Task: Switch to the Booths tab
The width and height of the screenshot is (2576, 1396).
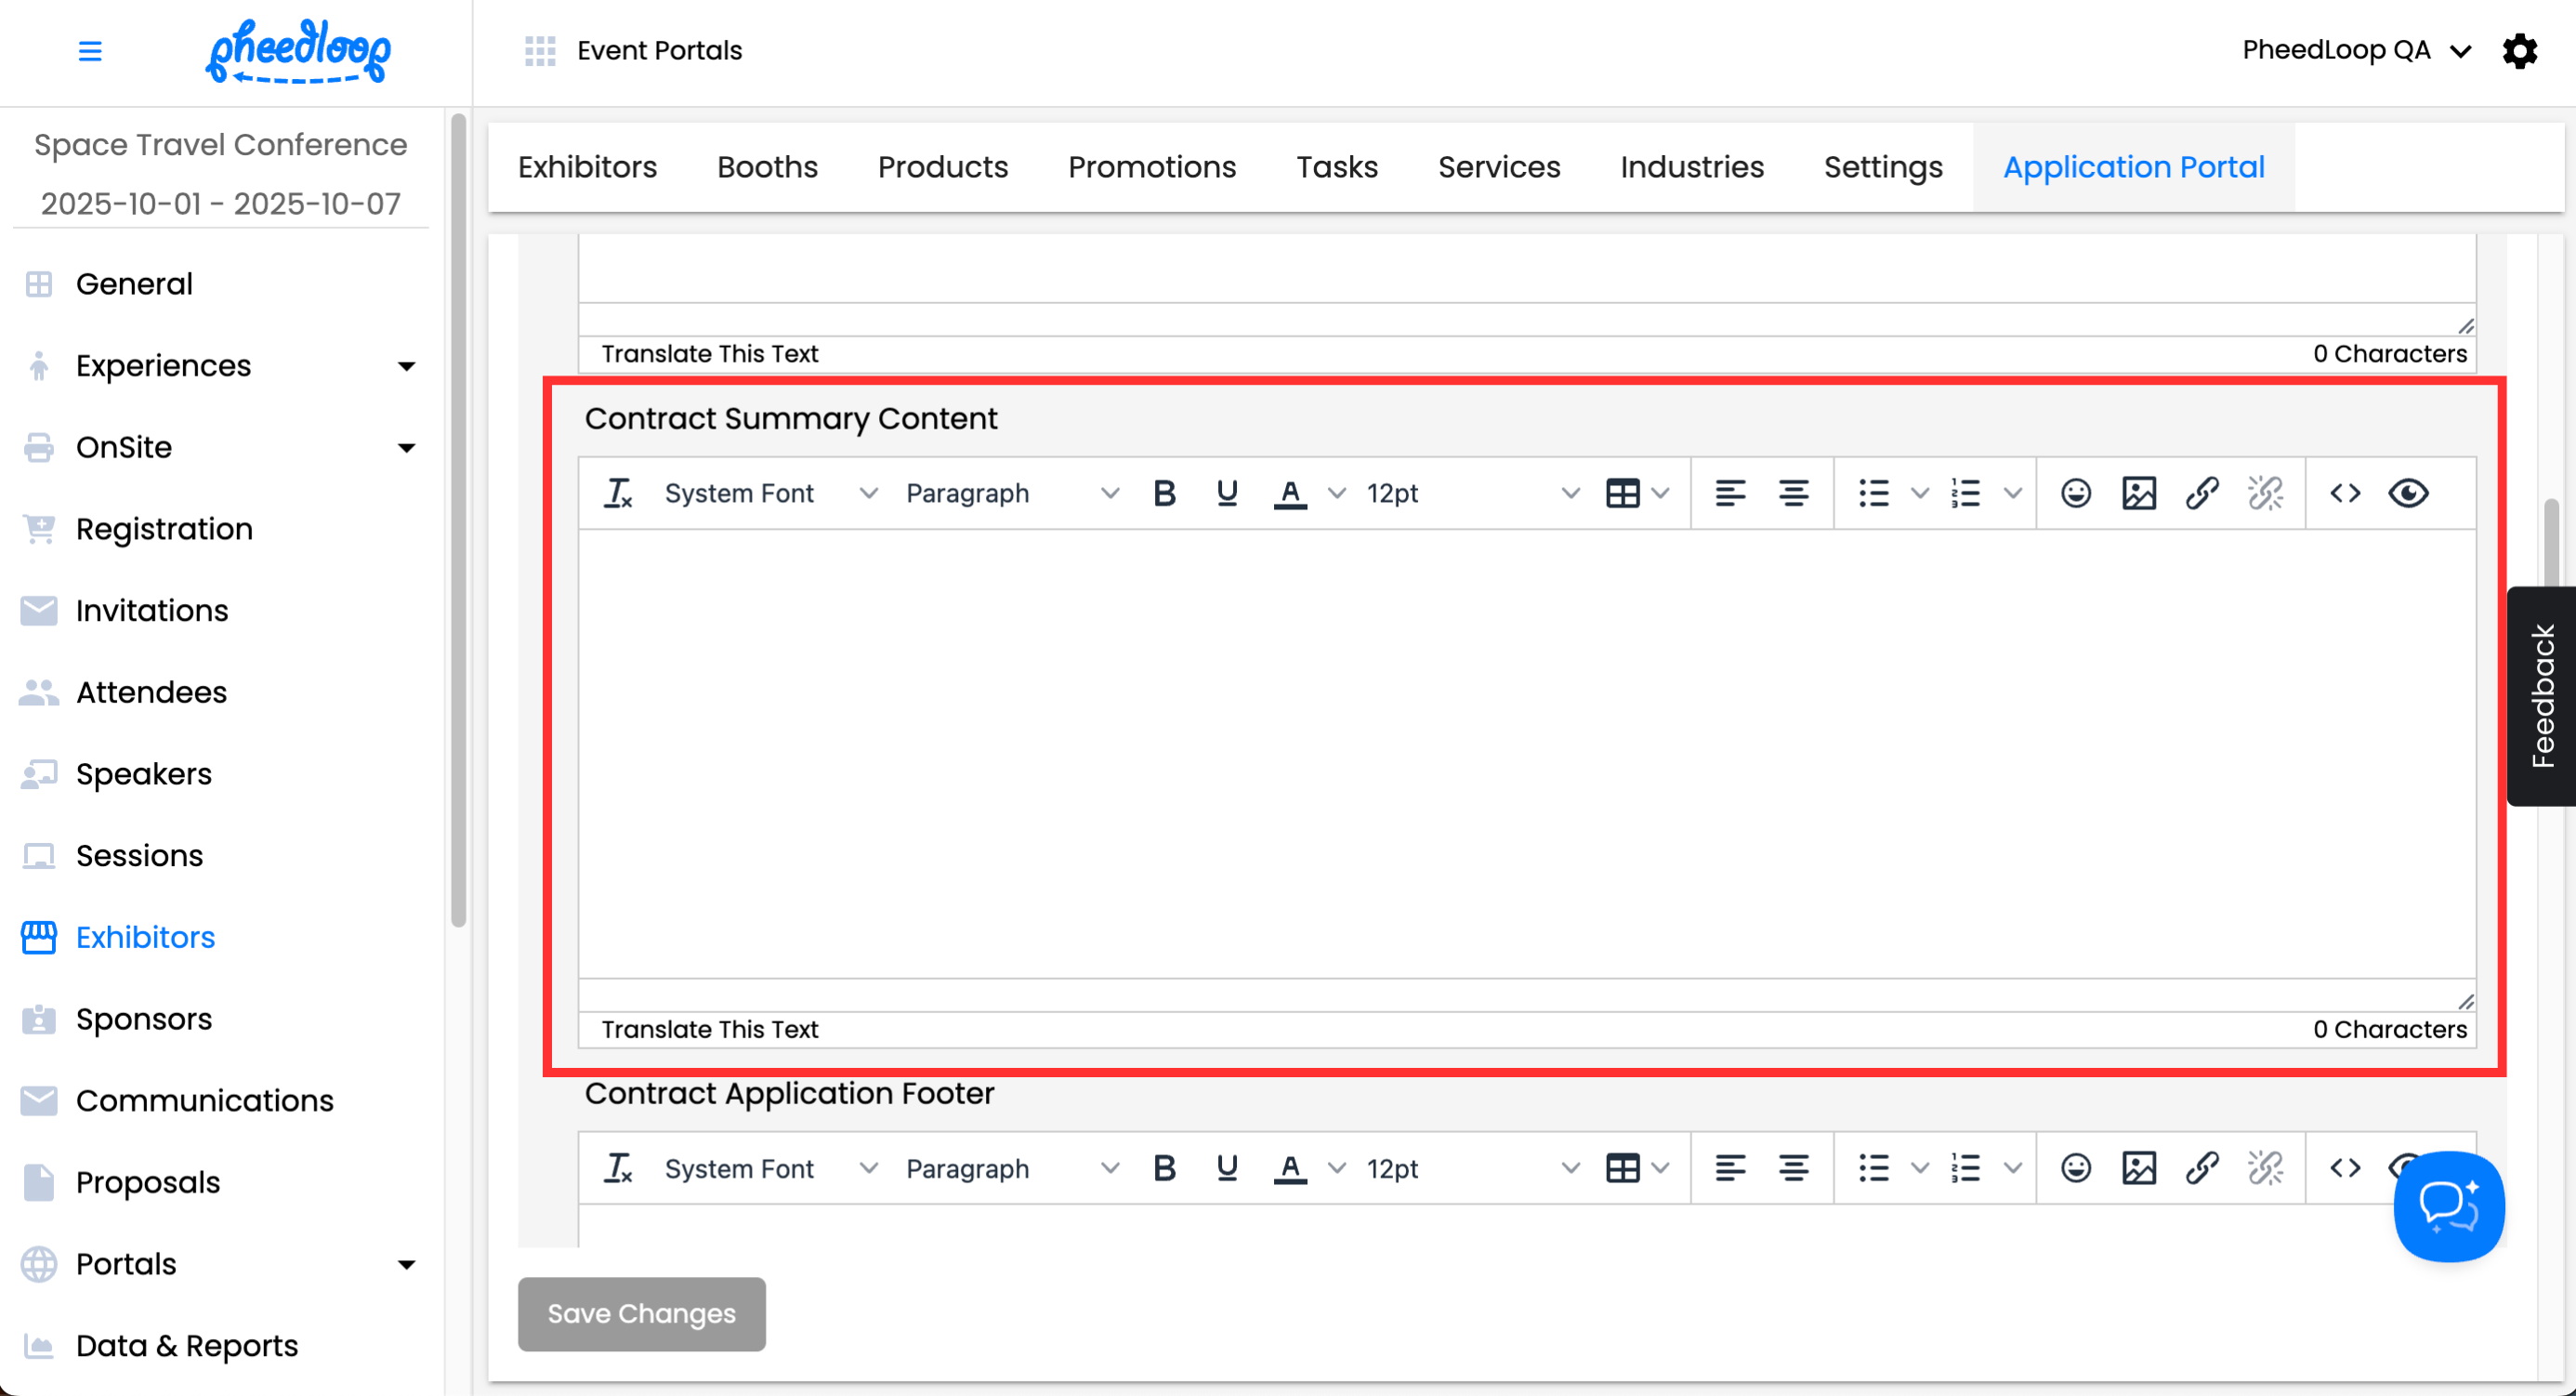Action: pos(767,167)
